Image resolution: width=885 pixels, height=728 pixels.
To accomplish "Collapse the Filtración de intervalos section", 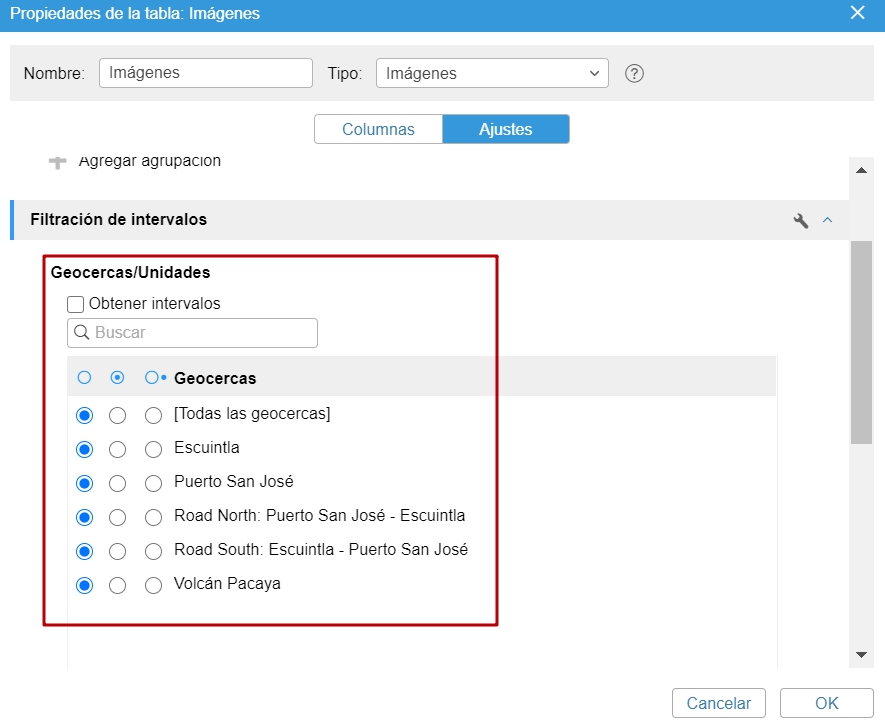I will (x=827, y=220).
